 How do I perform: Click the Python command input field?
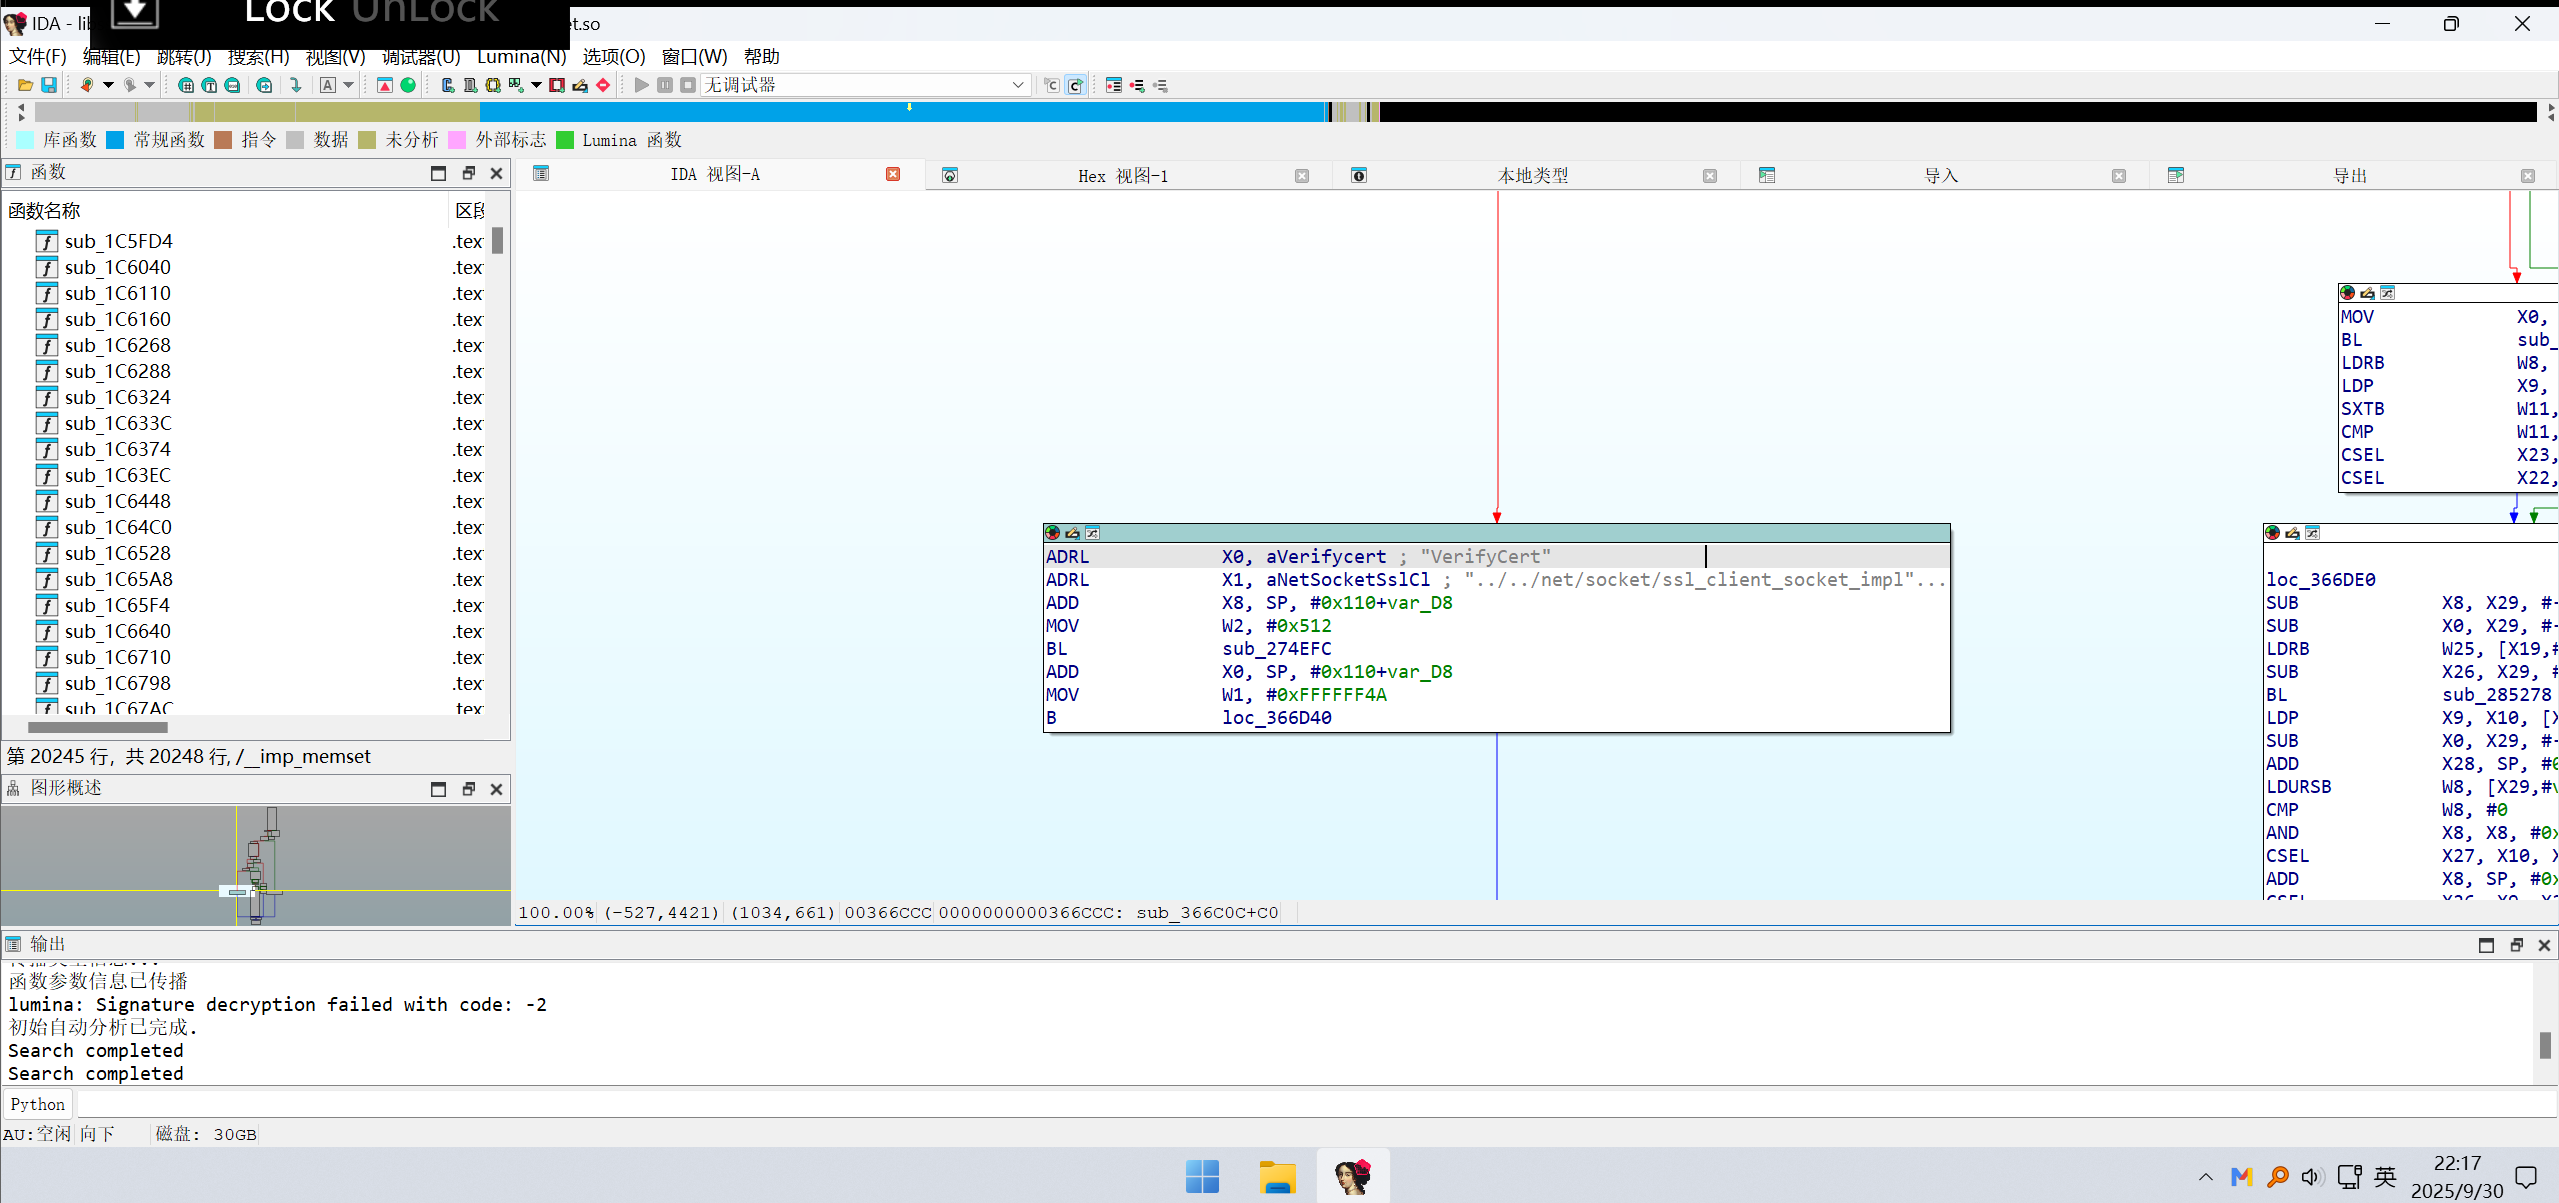[x=1300, y=1104]
